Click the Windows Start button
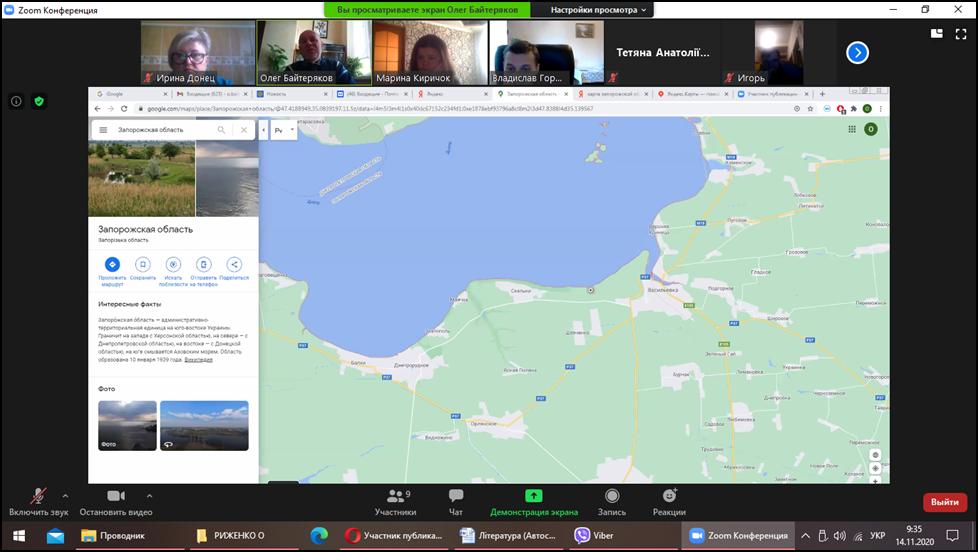Screen dimensions: 978x552 point(18,536)
